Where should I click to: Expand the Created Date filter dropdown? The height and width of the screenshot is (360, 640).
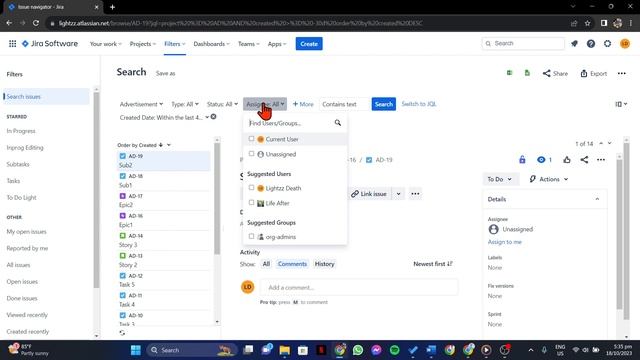point(164,117)
